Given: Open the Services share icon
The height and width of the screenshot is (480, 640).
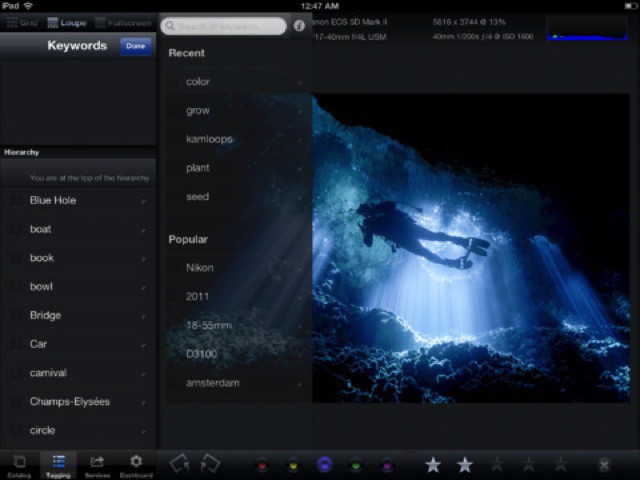Looking at the screenshot, I should pos(97,464).
